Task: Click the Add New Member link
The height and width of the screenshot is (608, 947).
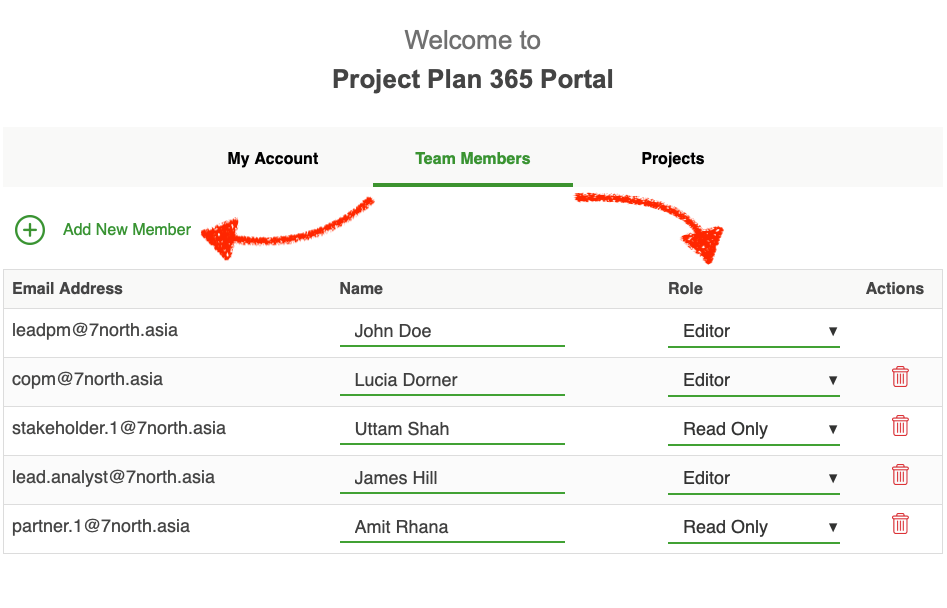Action: pos(127,229)
